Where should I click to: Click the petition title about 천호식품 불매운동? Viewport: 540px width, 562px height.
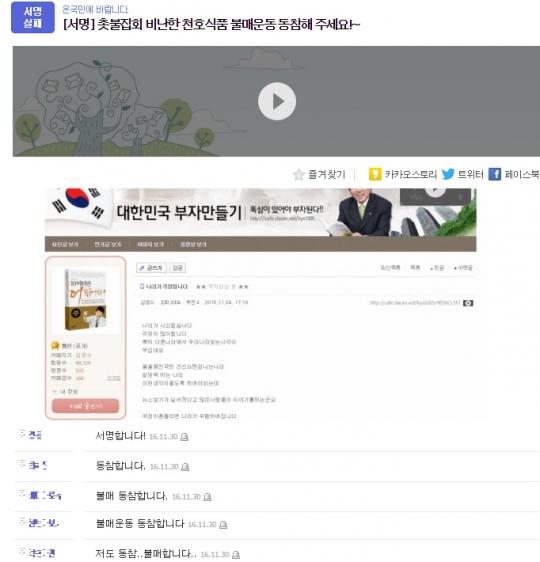pyautogui.click(x=211, y=25)
